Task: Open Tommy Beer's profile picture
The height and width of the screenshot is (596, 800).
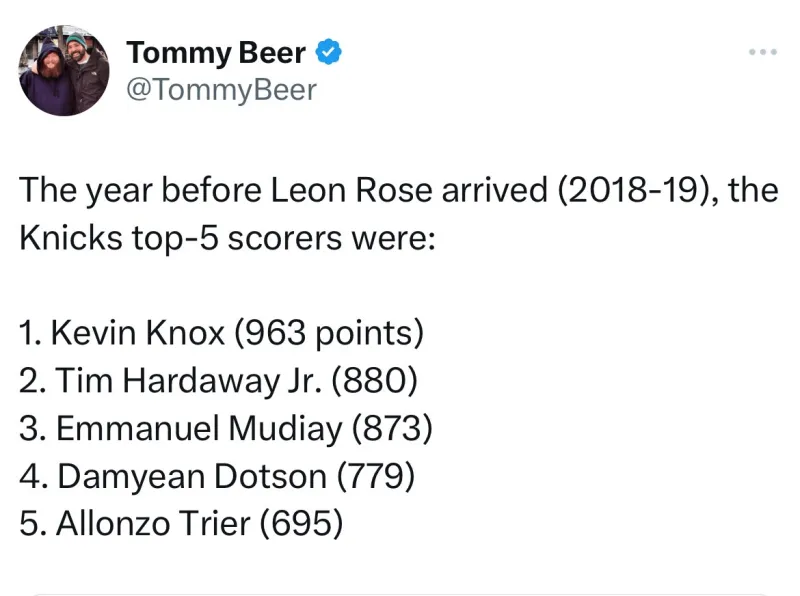Action: (x=64, y=71)
